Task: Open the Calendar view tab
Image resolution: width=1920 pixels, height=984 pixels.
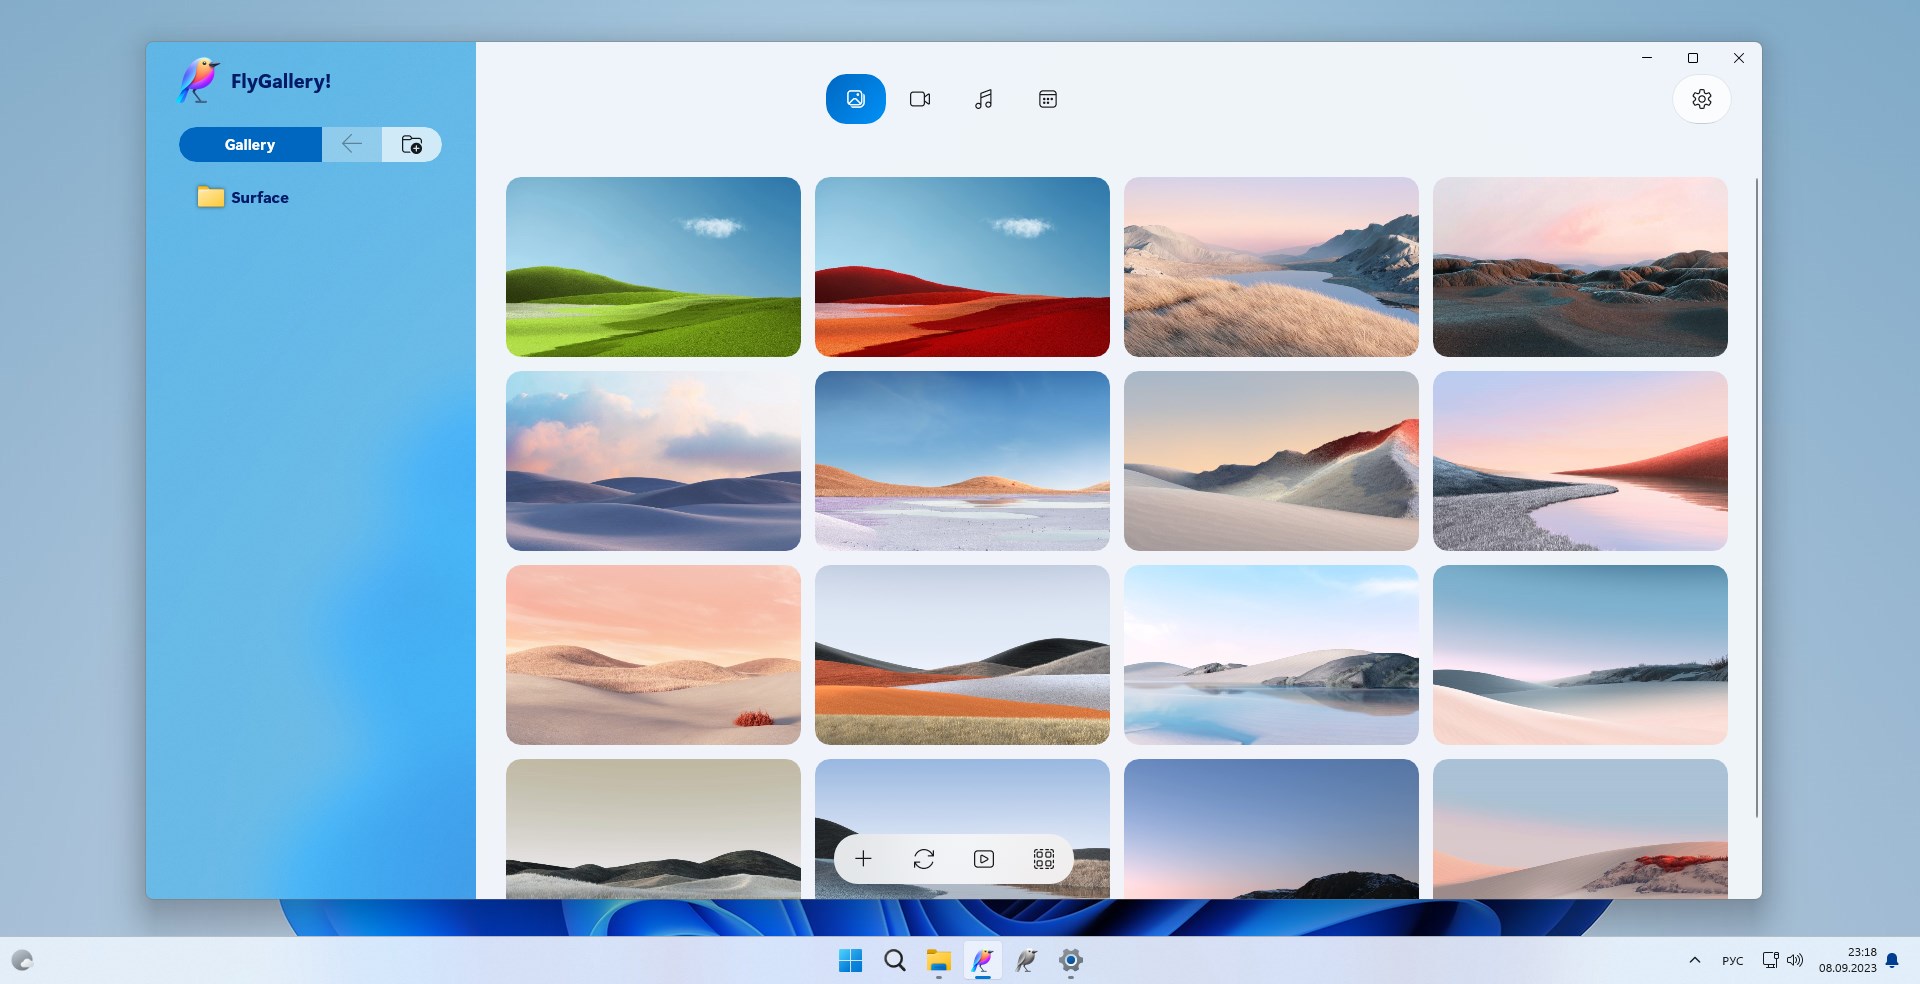Action: (1048, 99)
